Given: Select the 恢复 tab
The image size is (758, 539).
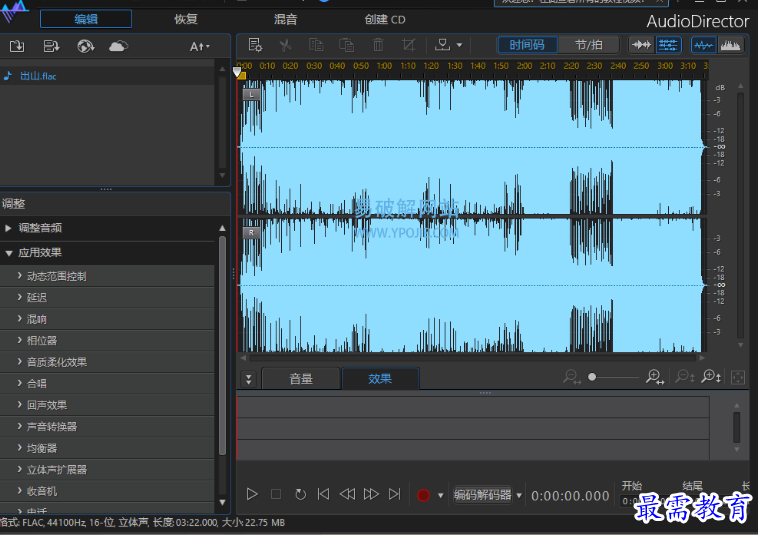Looking at the screenshot, I should point(186,19).
